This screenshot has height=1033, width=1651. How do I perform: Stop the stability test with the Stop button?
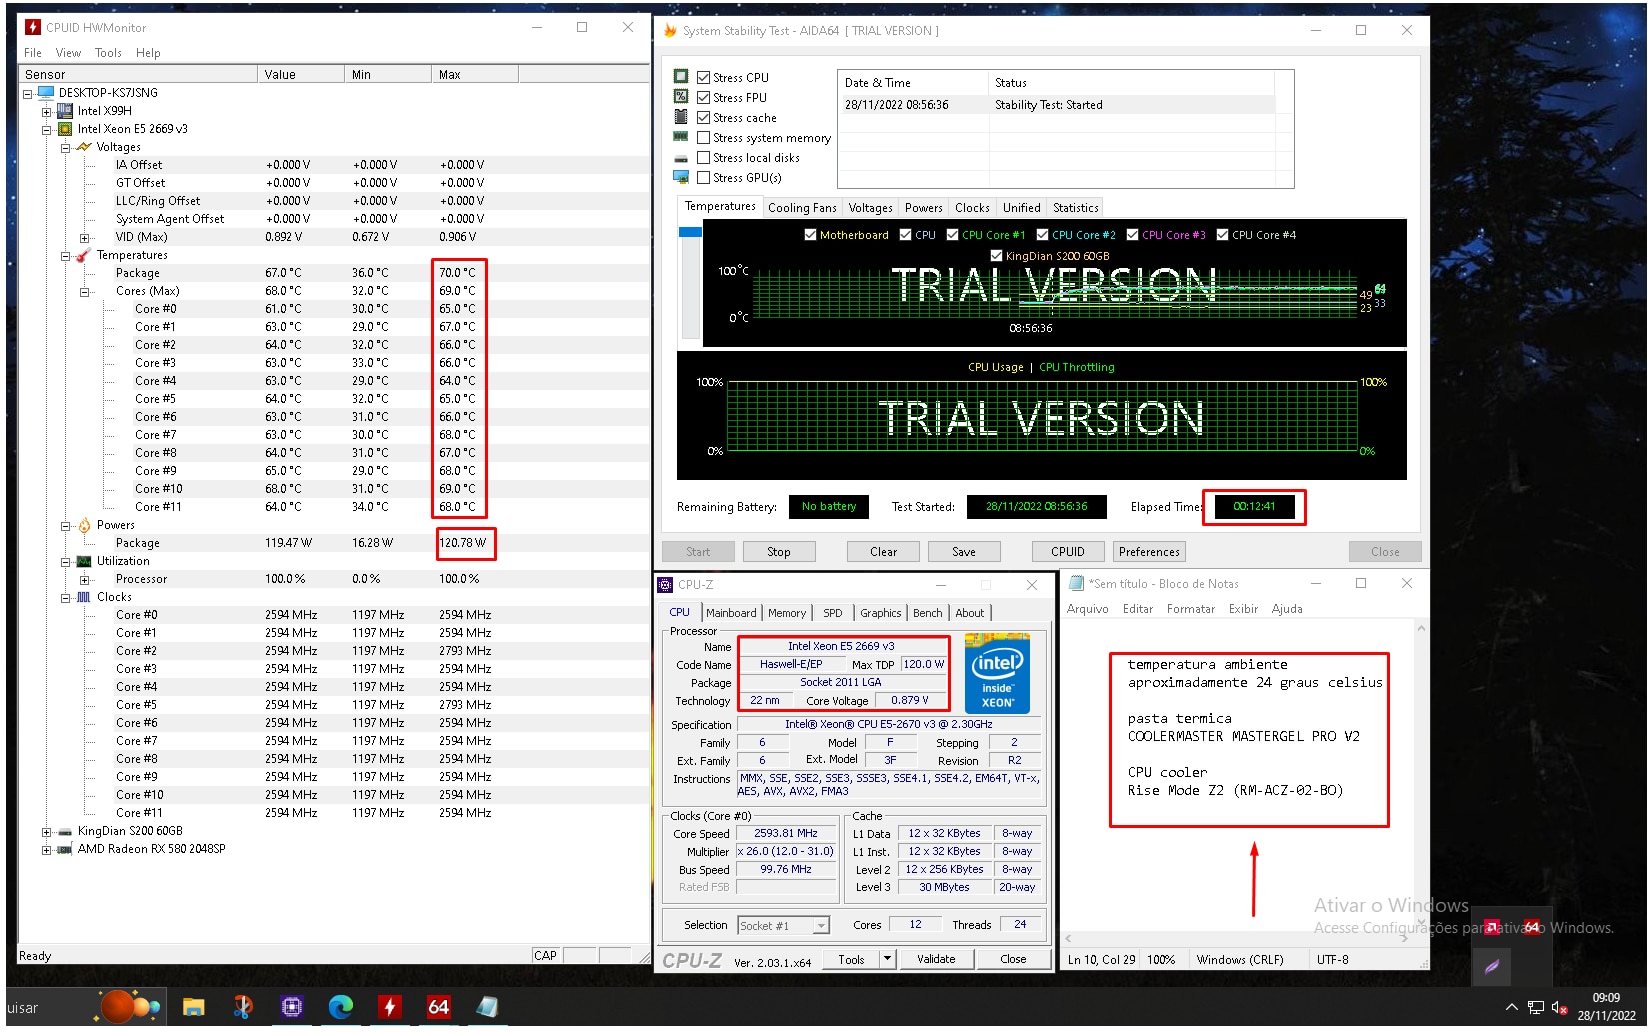point(778,552)
